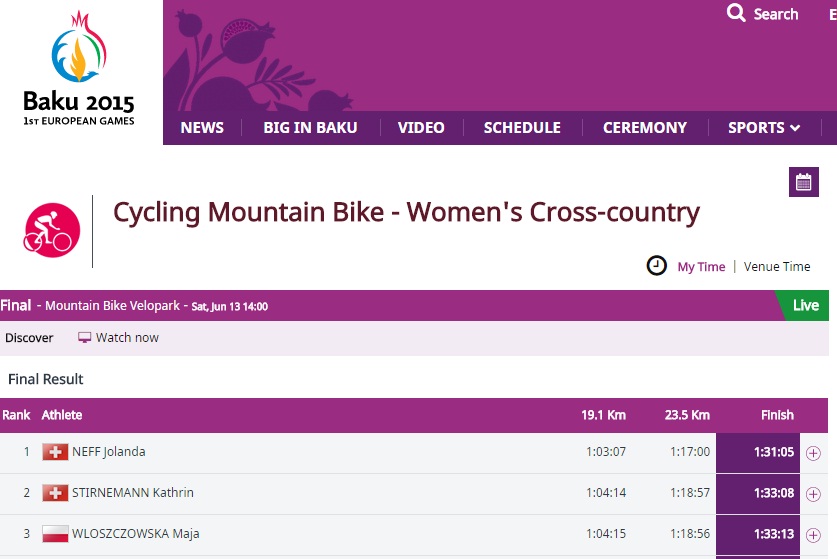Switch to Venue Time display
The image size is (837, 559).
[777, 266]
